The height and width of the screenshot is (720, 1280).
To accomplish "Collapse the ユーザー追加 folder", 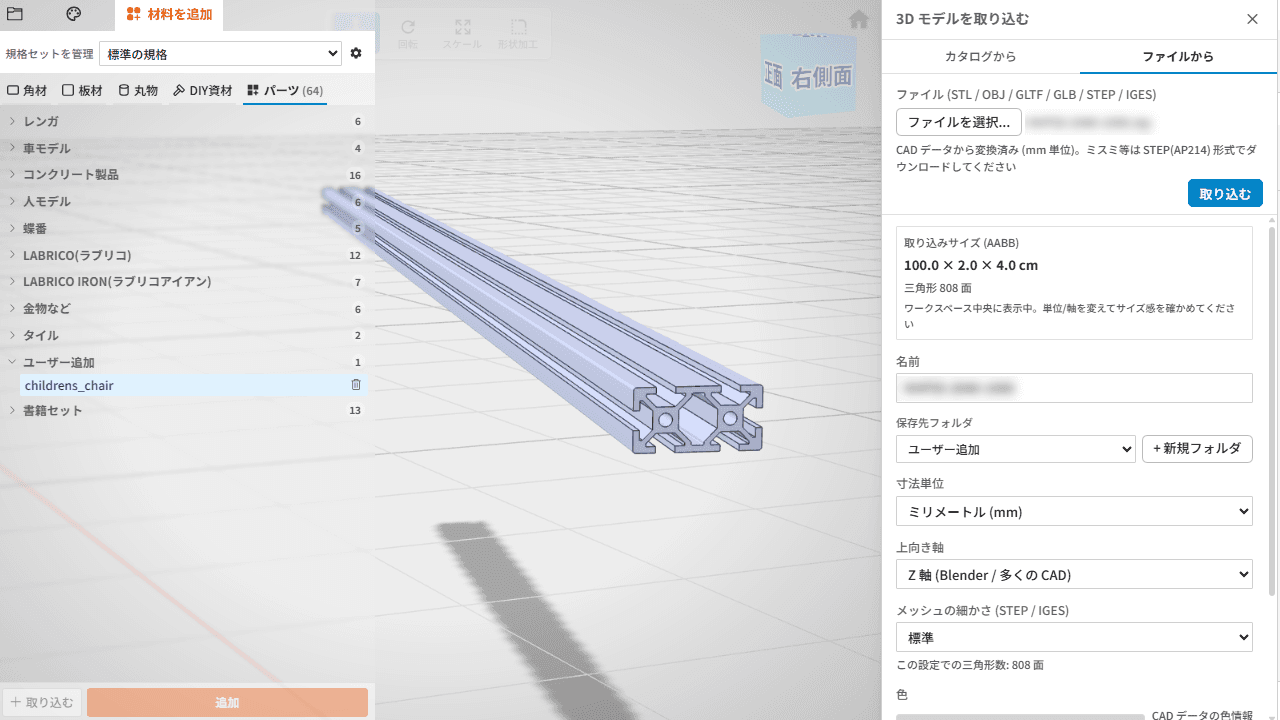I will (x=186, y=362).
